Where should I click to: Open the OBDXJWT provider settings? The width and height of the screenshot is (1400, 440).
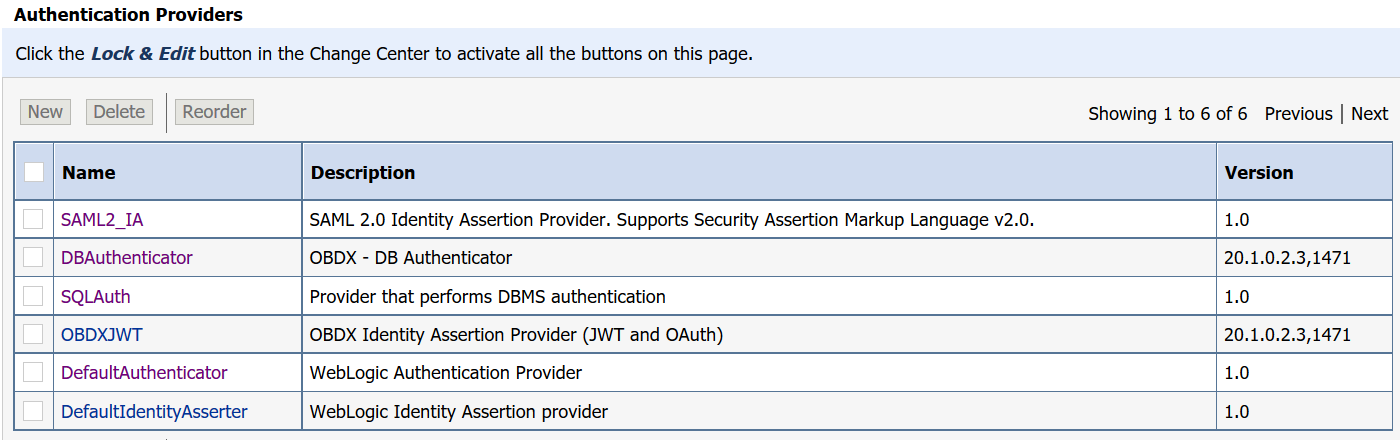point(102,335)
